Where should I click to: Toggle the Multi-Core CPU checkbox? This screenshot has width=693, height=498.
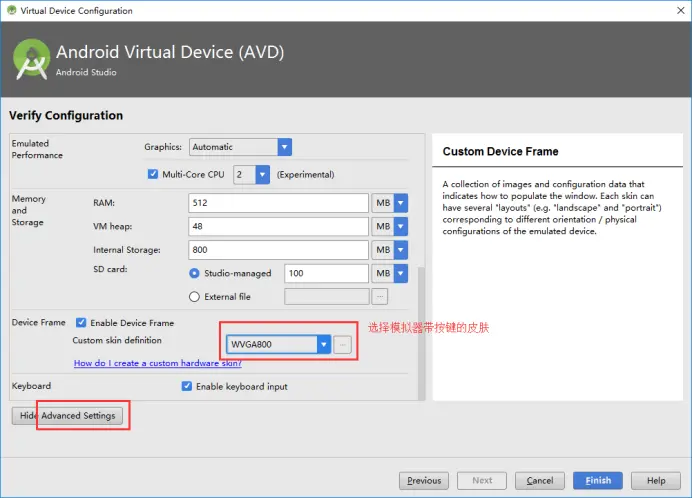152,174
